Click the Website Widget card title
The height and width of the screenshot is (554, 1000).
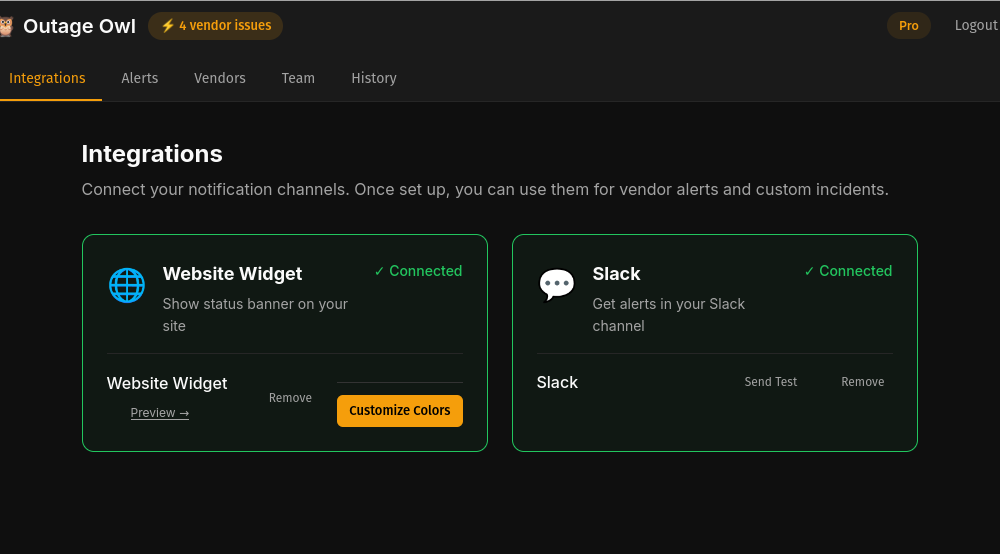tap(232, 274)
